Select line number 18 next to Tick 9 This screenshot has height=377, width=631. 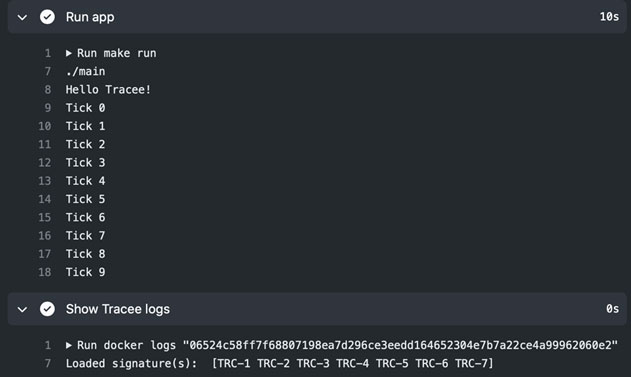[45, 272]
